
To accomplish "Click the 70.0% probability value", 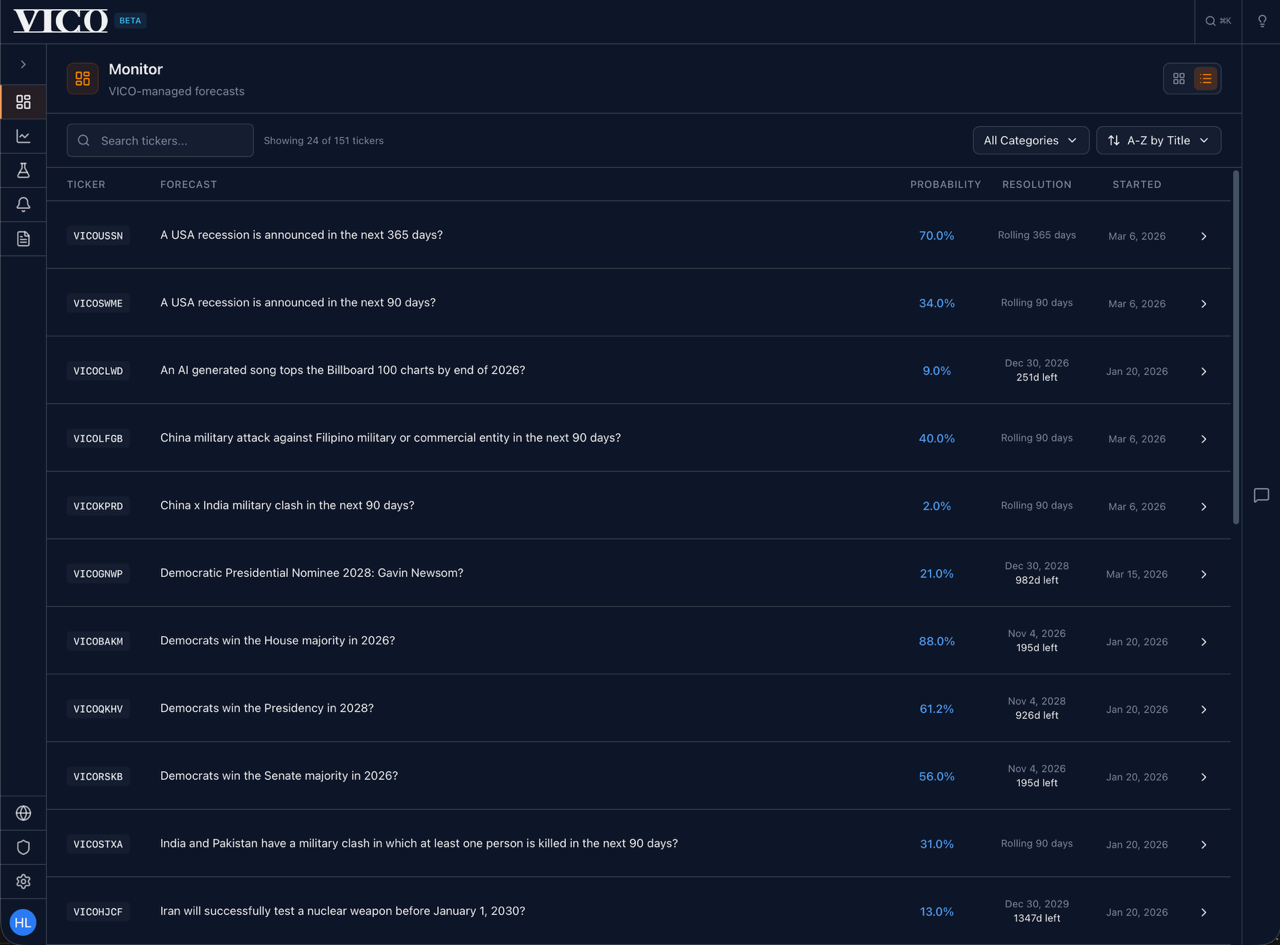I will 937,236.
